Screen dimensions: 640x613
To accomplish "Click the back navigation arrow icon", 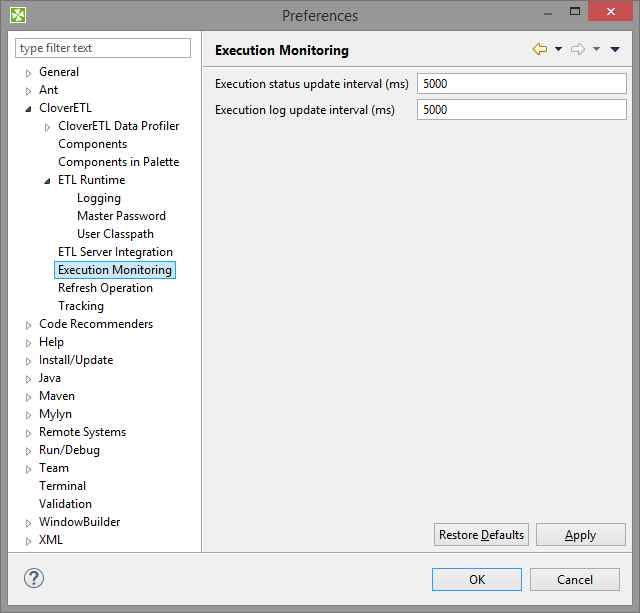I will tap(540, 49).
